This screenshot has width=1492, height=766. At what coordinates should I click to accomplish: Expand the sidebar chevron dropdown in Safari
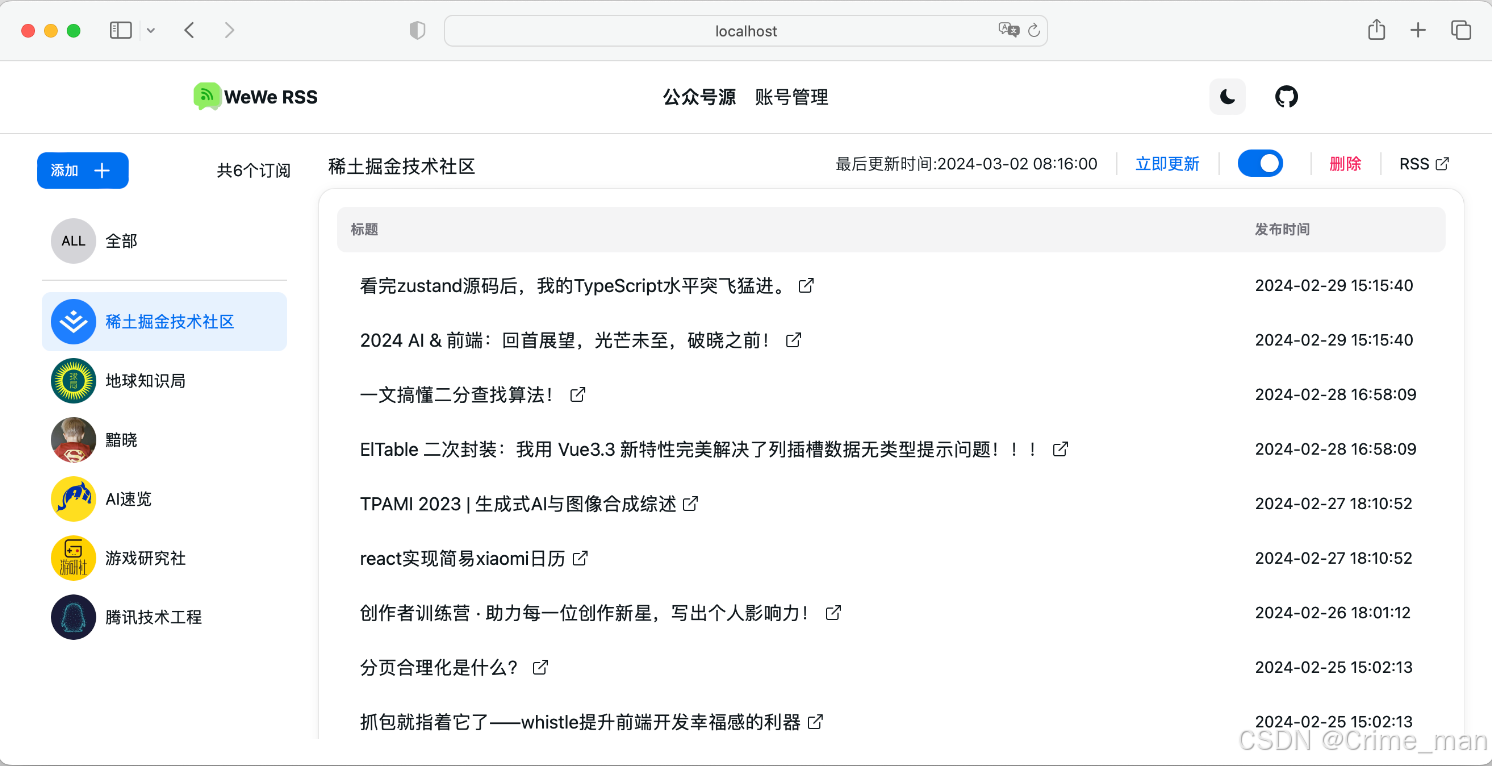click(x=151, y=31)
